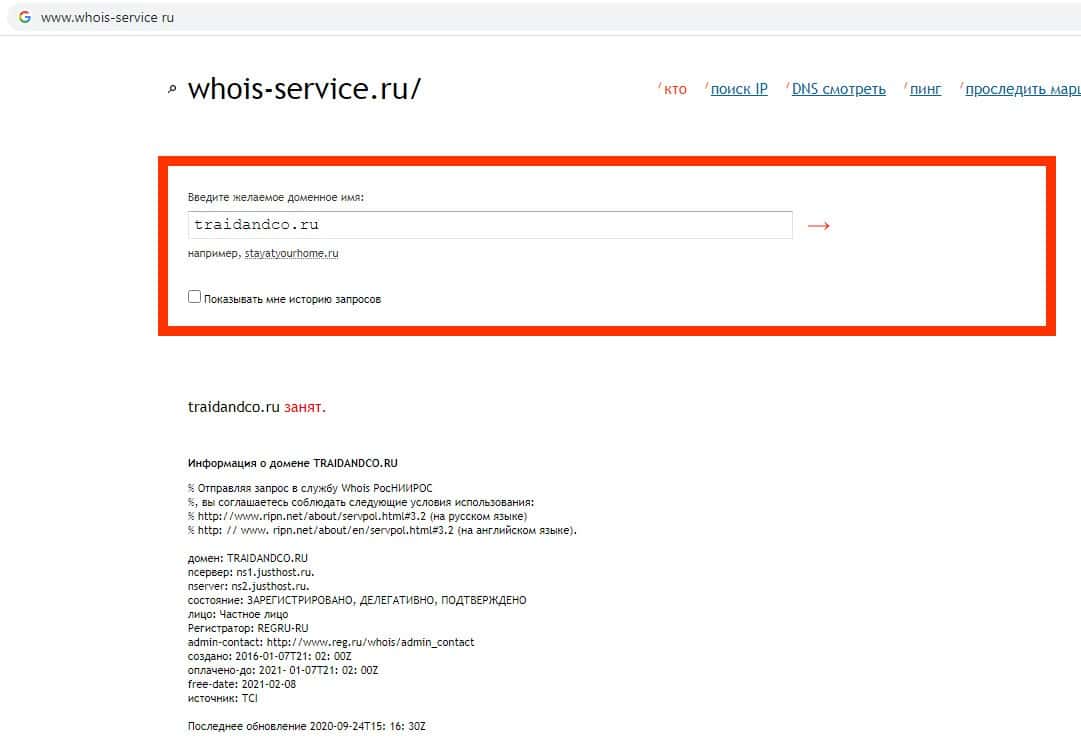Click the reg.ru admin-contact URL

pyautogui.click(x=370, y=642)
